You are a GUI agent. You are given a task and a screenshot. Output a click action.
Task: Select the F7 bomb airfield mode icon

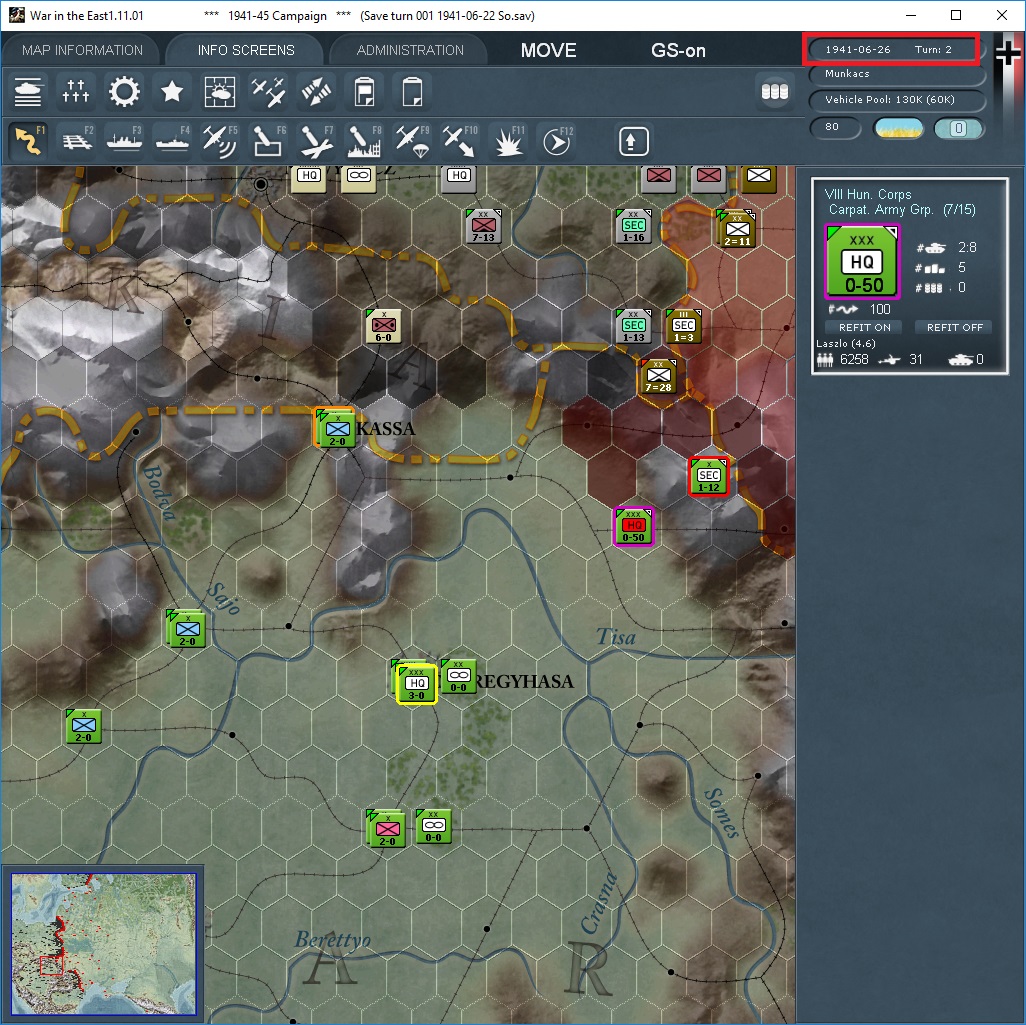pyautogui.click(x=316, y=141)
